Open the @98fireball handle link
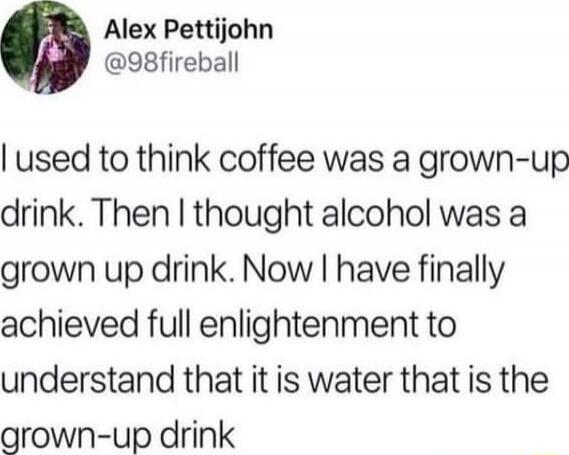The height and width of the screenshot is (455, 569). point(172,62)
